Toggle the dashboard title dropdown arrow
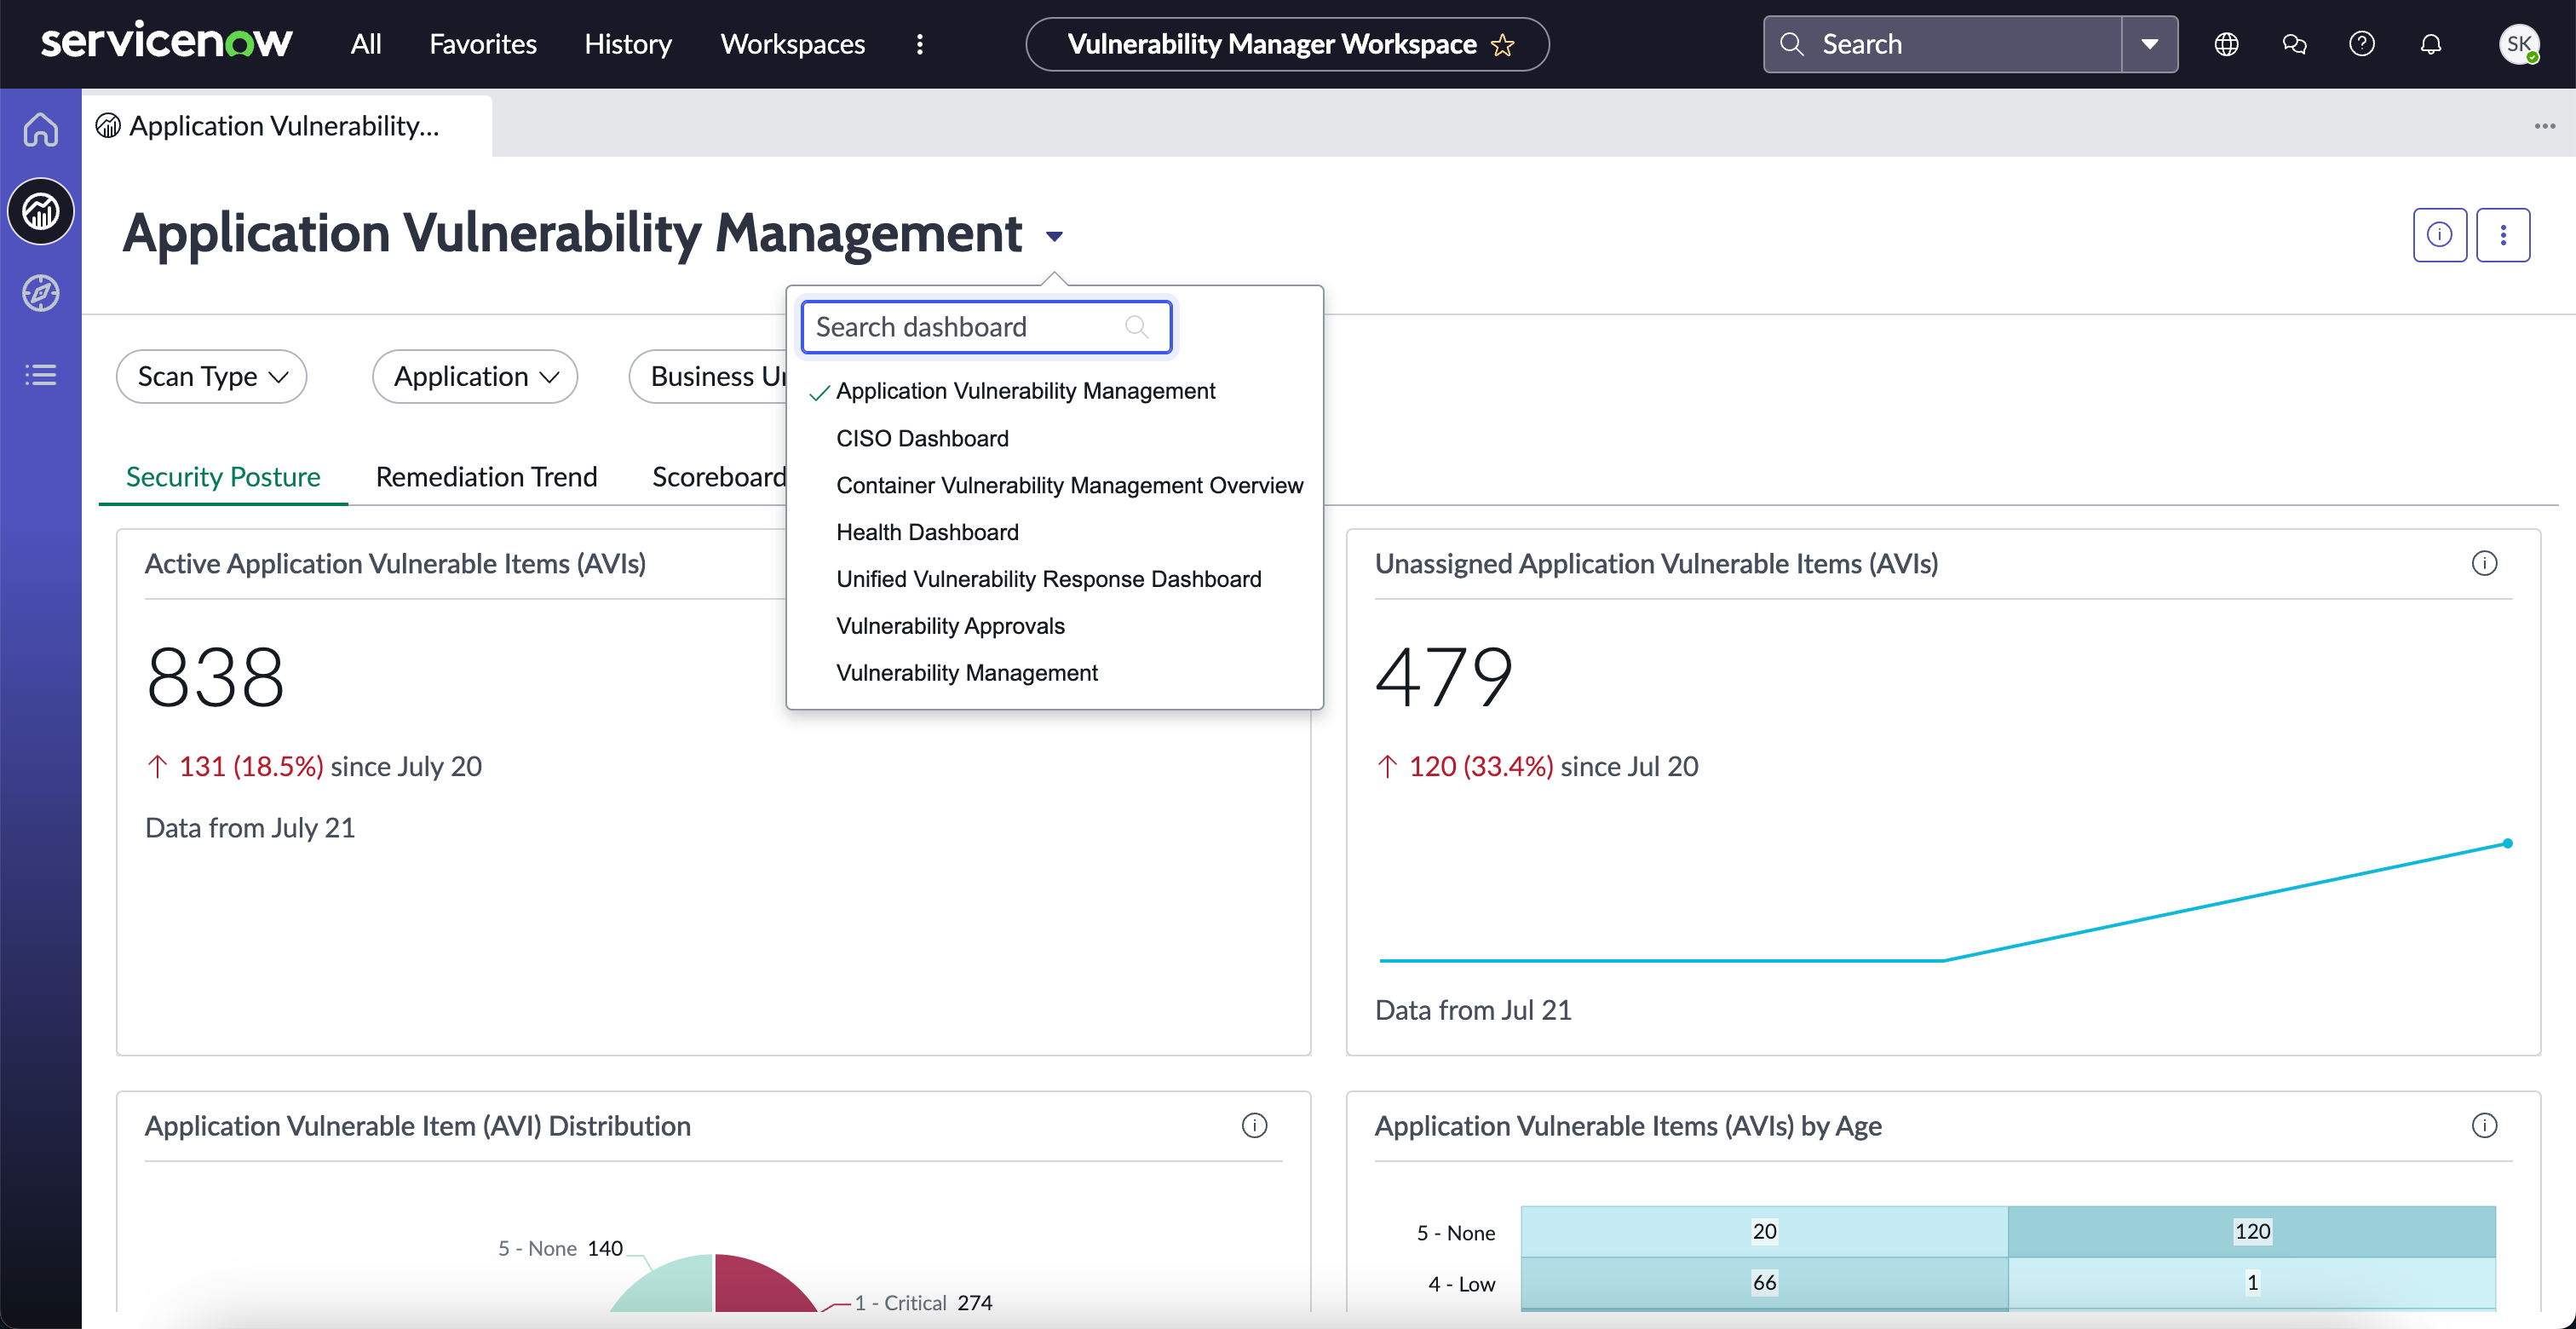2576x1329 pixels. tap(1054, 237)
